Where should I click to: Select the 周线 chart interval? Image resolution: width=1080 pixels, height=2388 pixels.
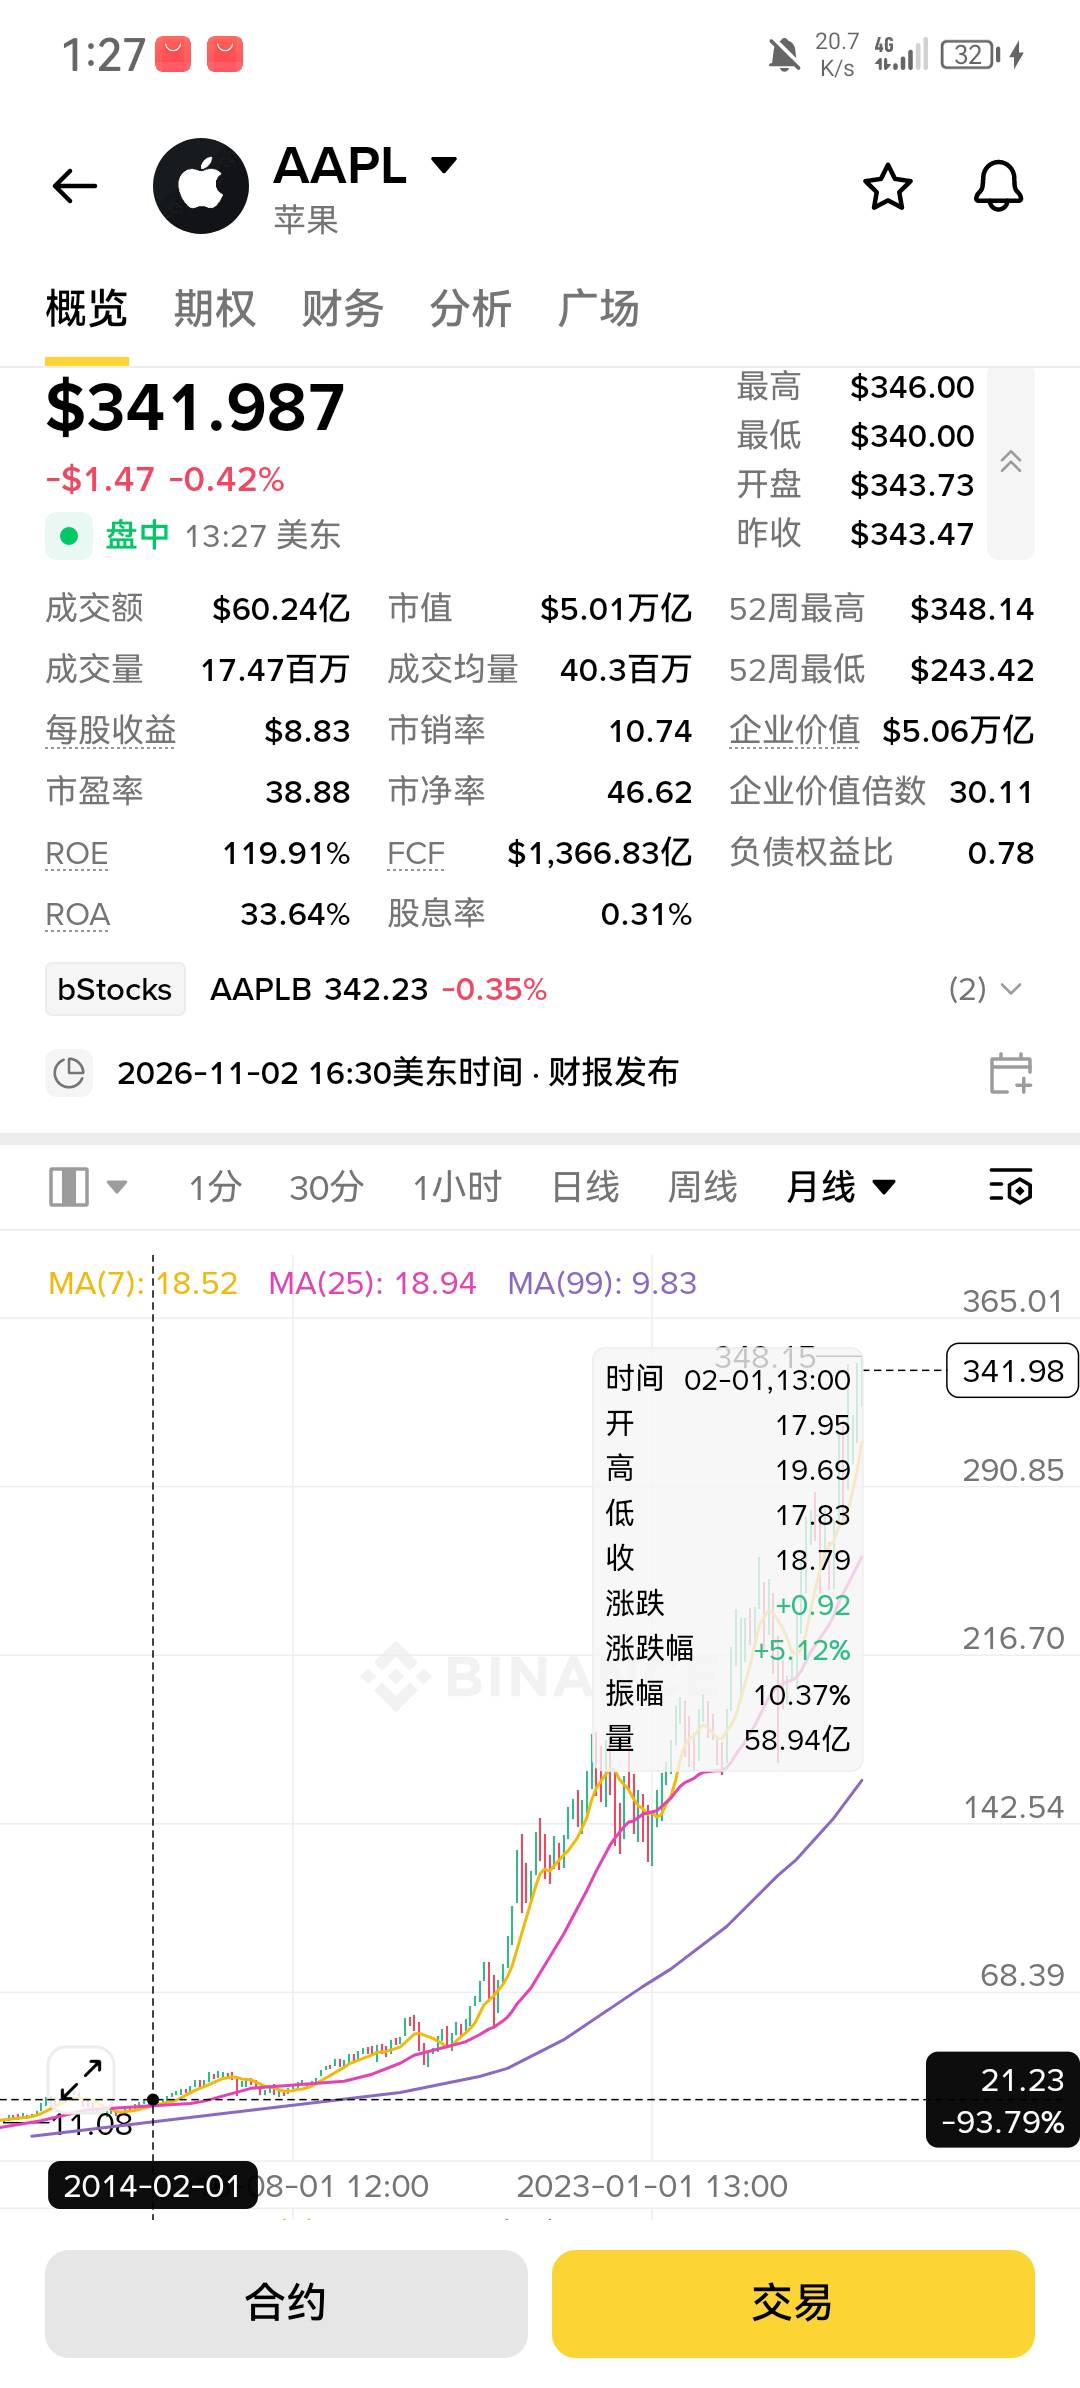point(702,1187)
